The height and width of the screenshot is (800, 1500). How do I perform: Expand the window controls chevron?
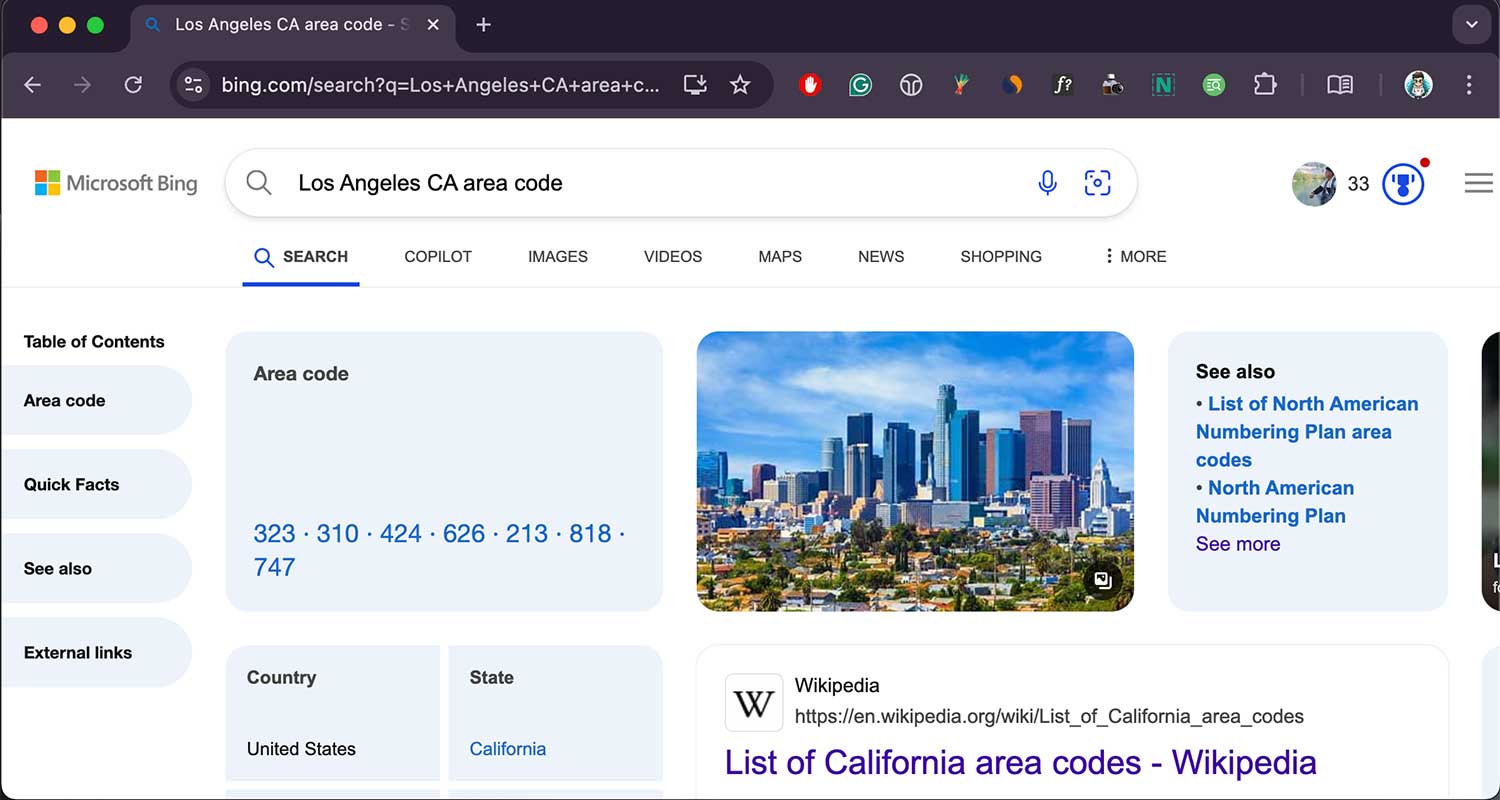[x=1471, y=24]
